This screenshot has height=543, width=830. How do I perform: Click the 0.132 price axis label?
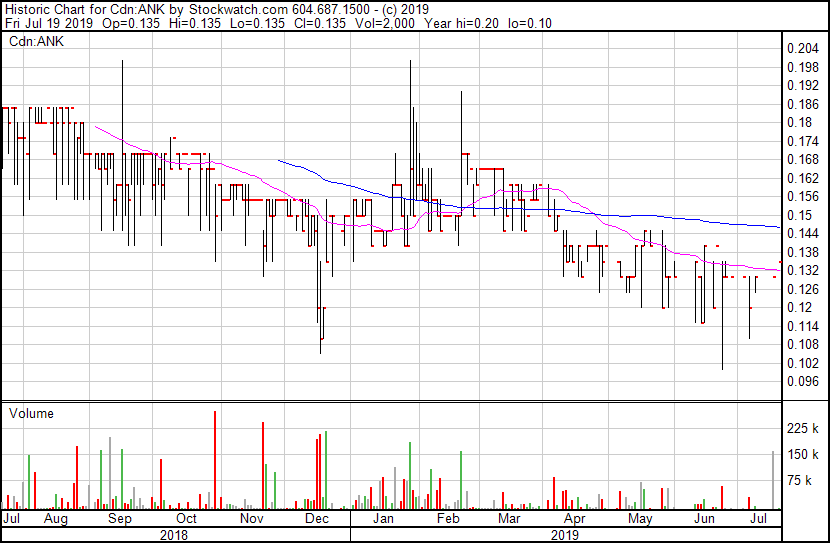[x=802, y=270]
